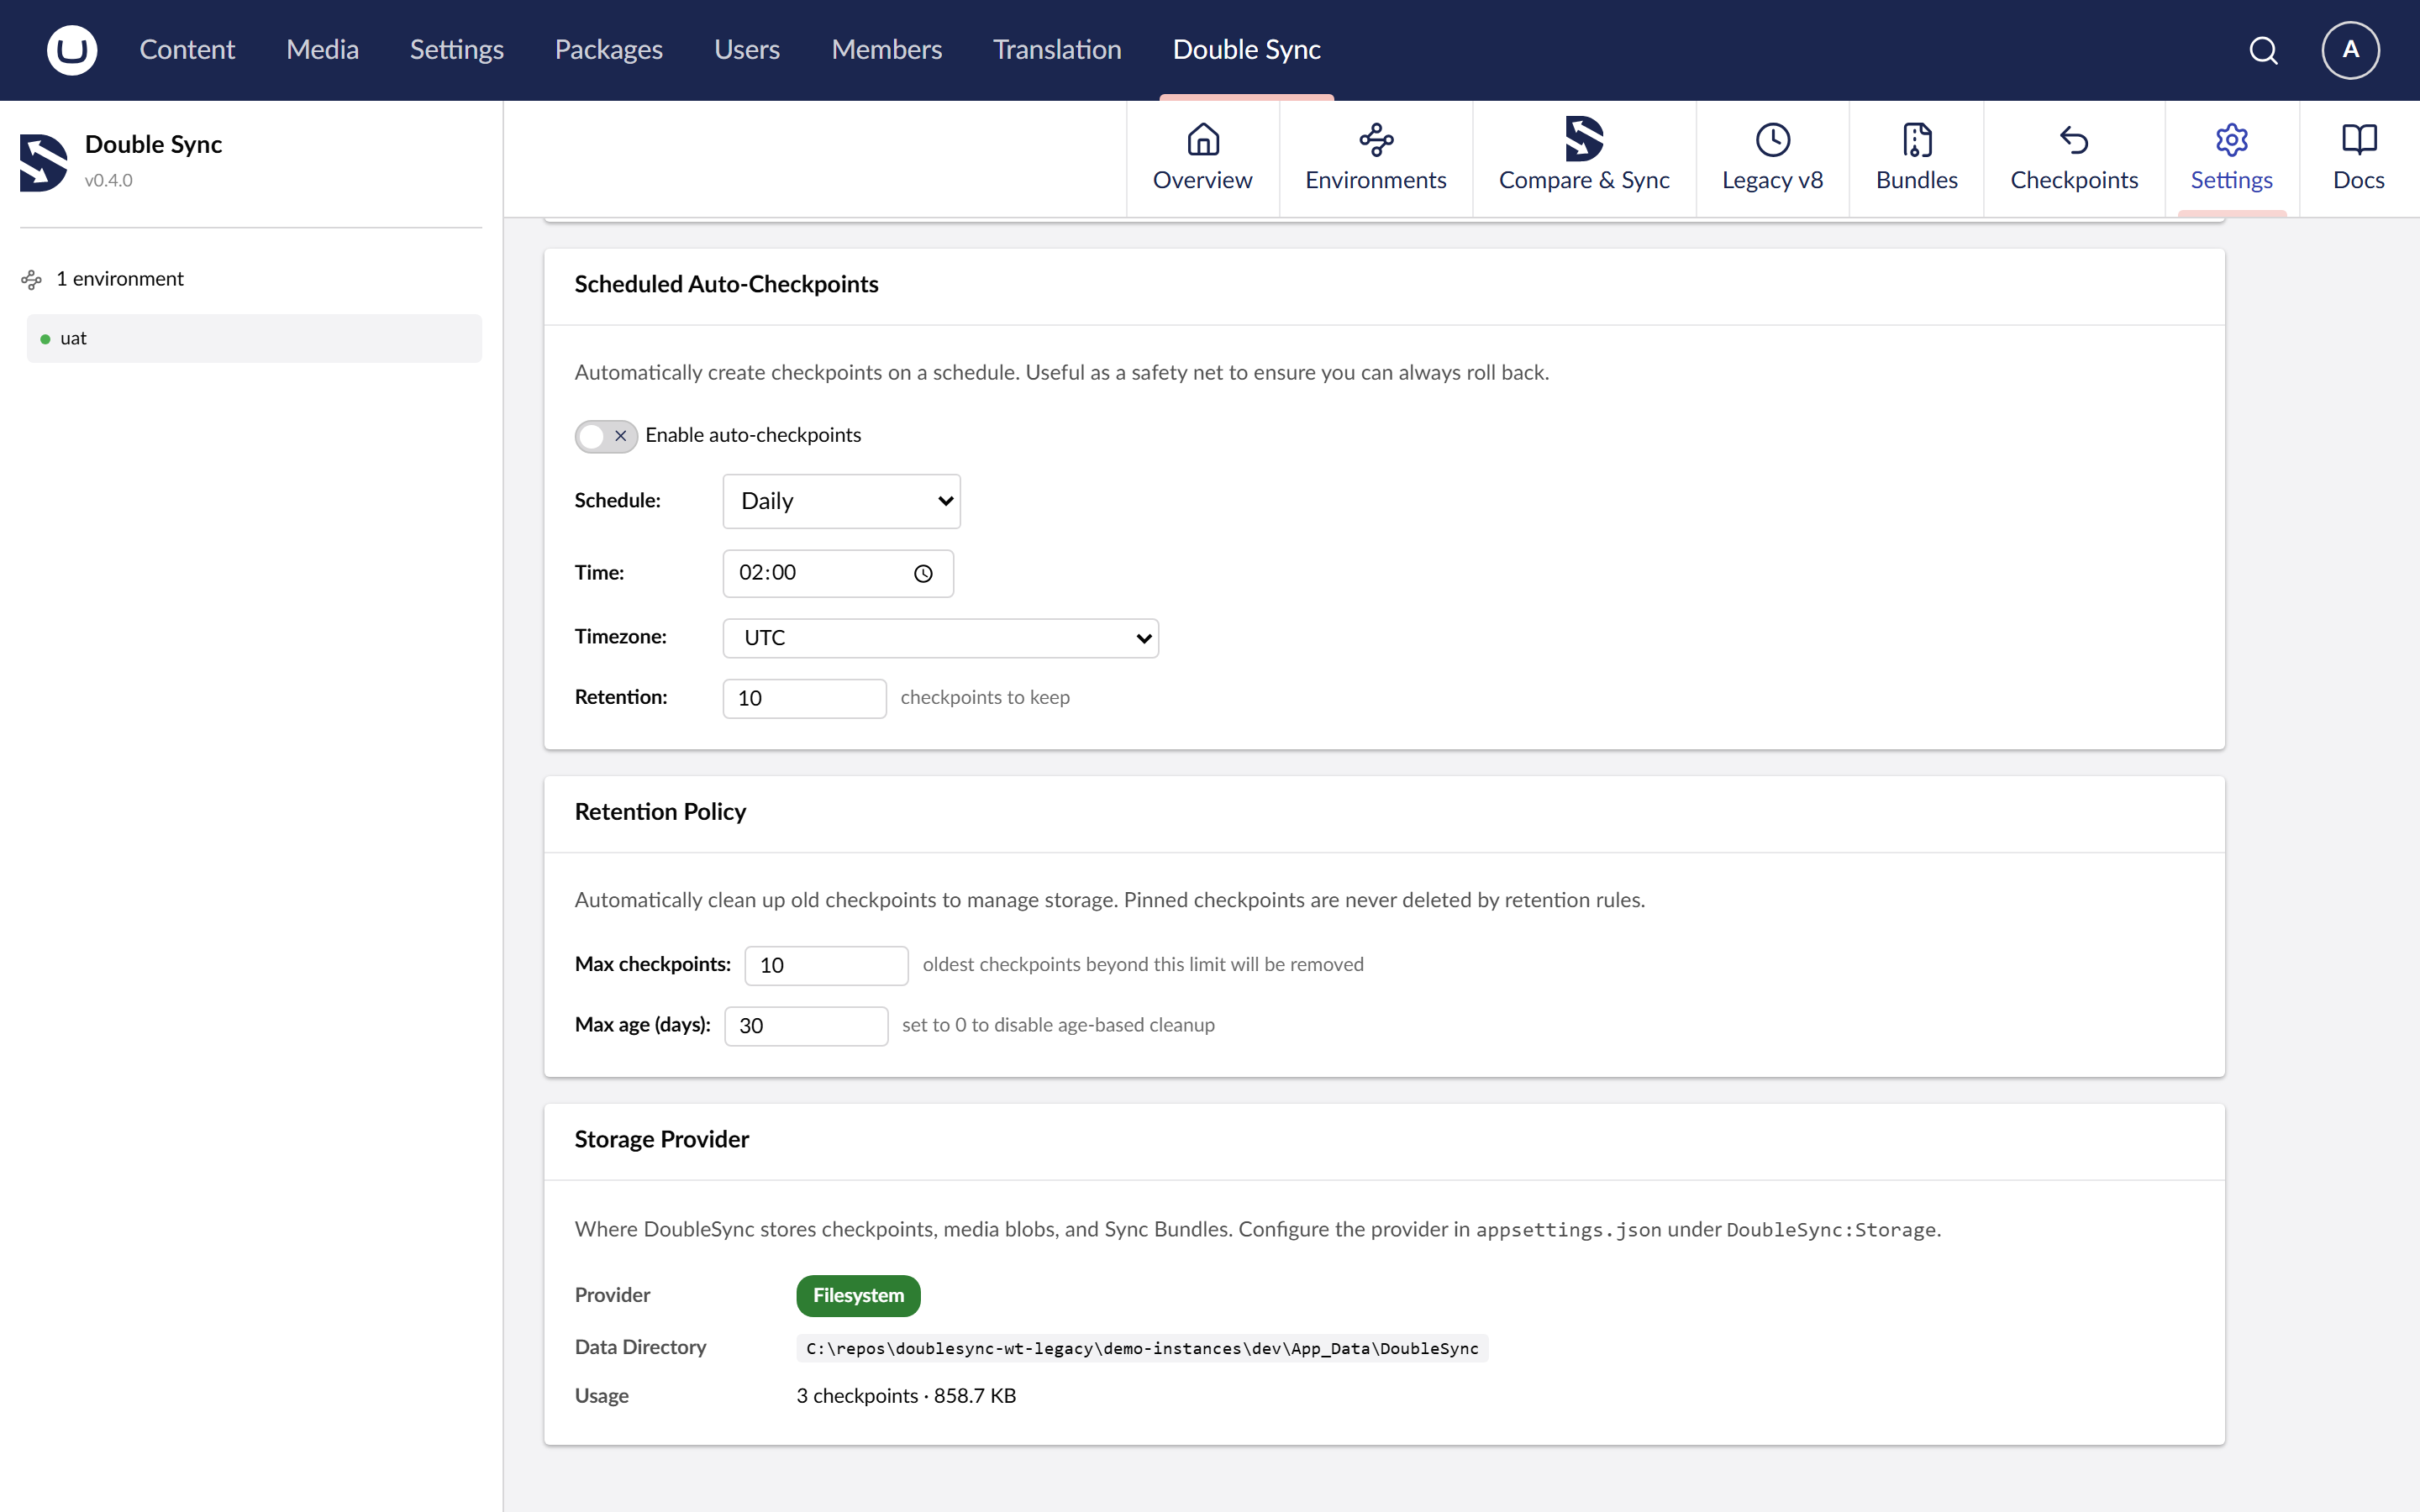
Task: Select the Double Sync section
Action: pyautogui.click(x=1246, y=50)
